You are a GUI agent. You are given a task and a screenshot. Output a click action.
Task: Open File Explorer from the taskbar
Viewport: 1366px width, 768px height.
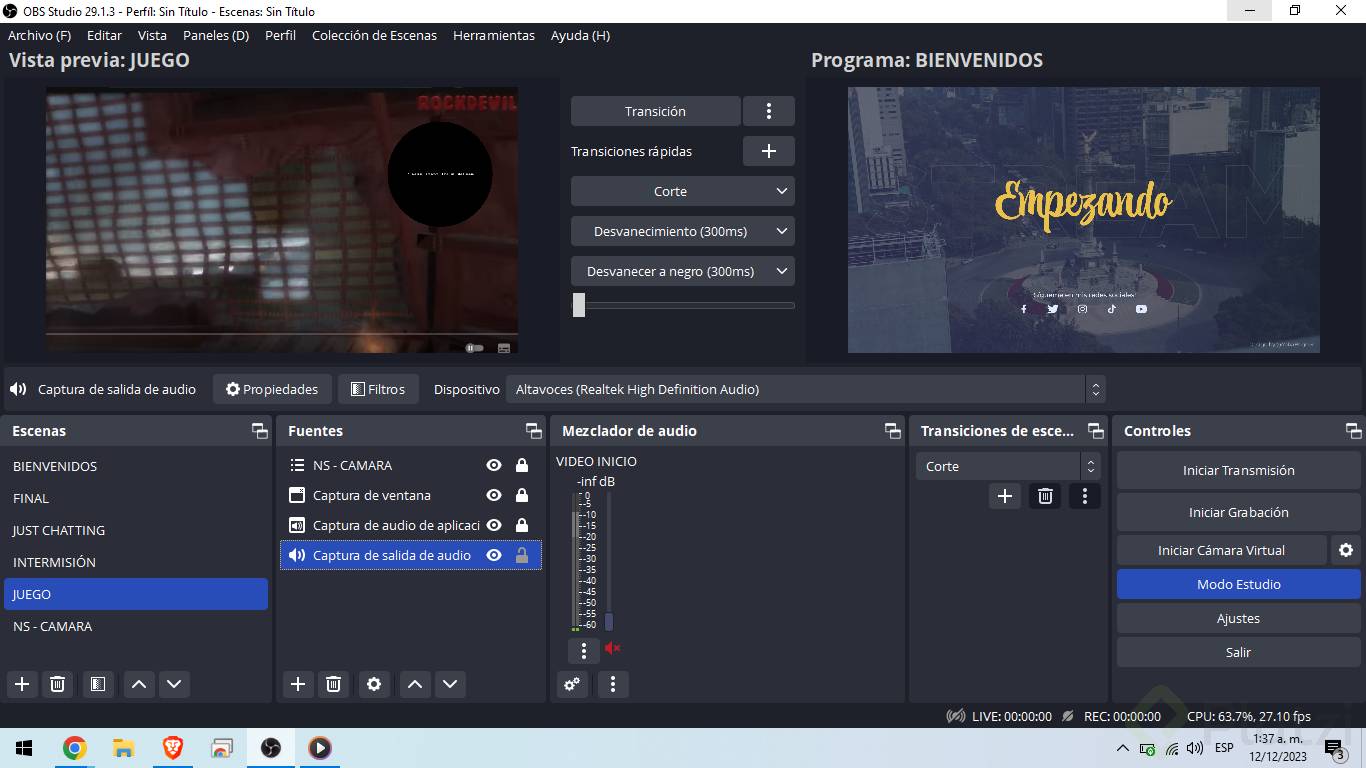pos(123,748)
